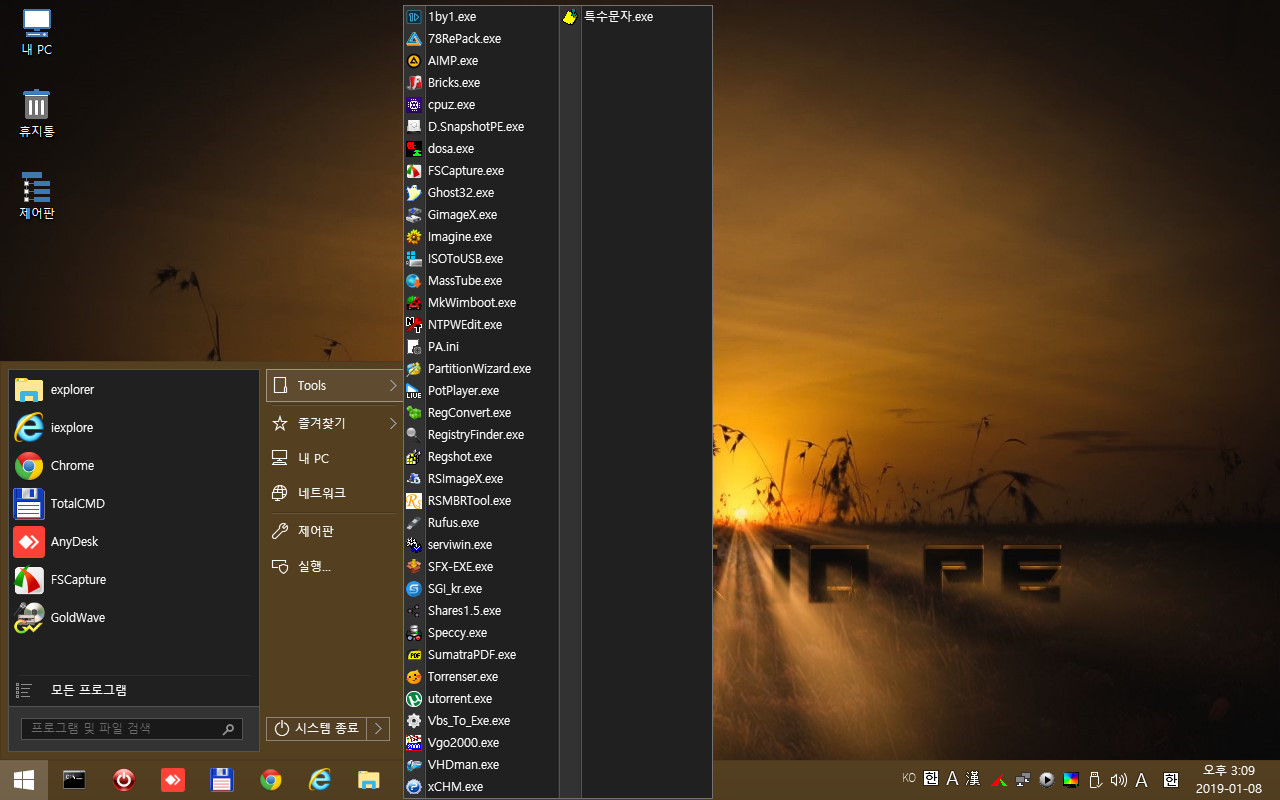The image size is (1280, 800).
Task: Open Tools submenu in start menu
Action: point(334,385)
